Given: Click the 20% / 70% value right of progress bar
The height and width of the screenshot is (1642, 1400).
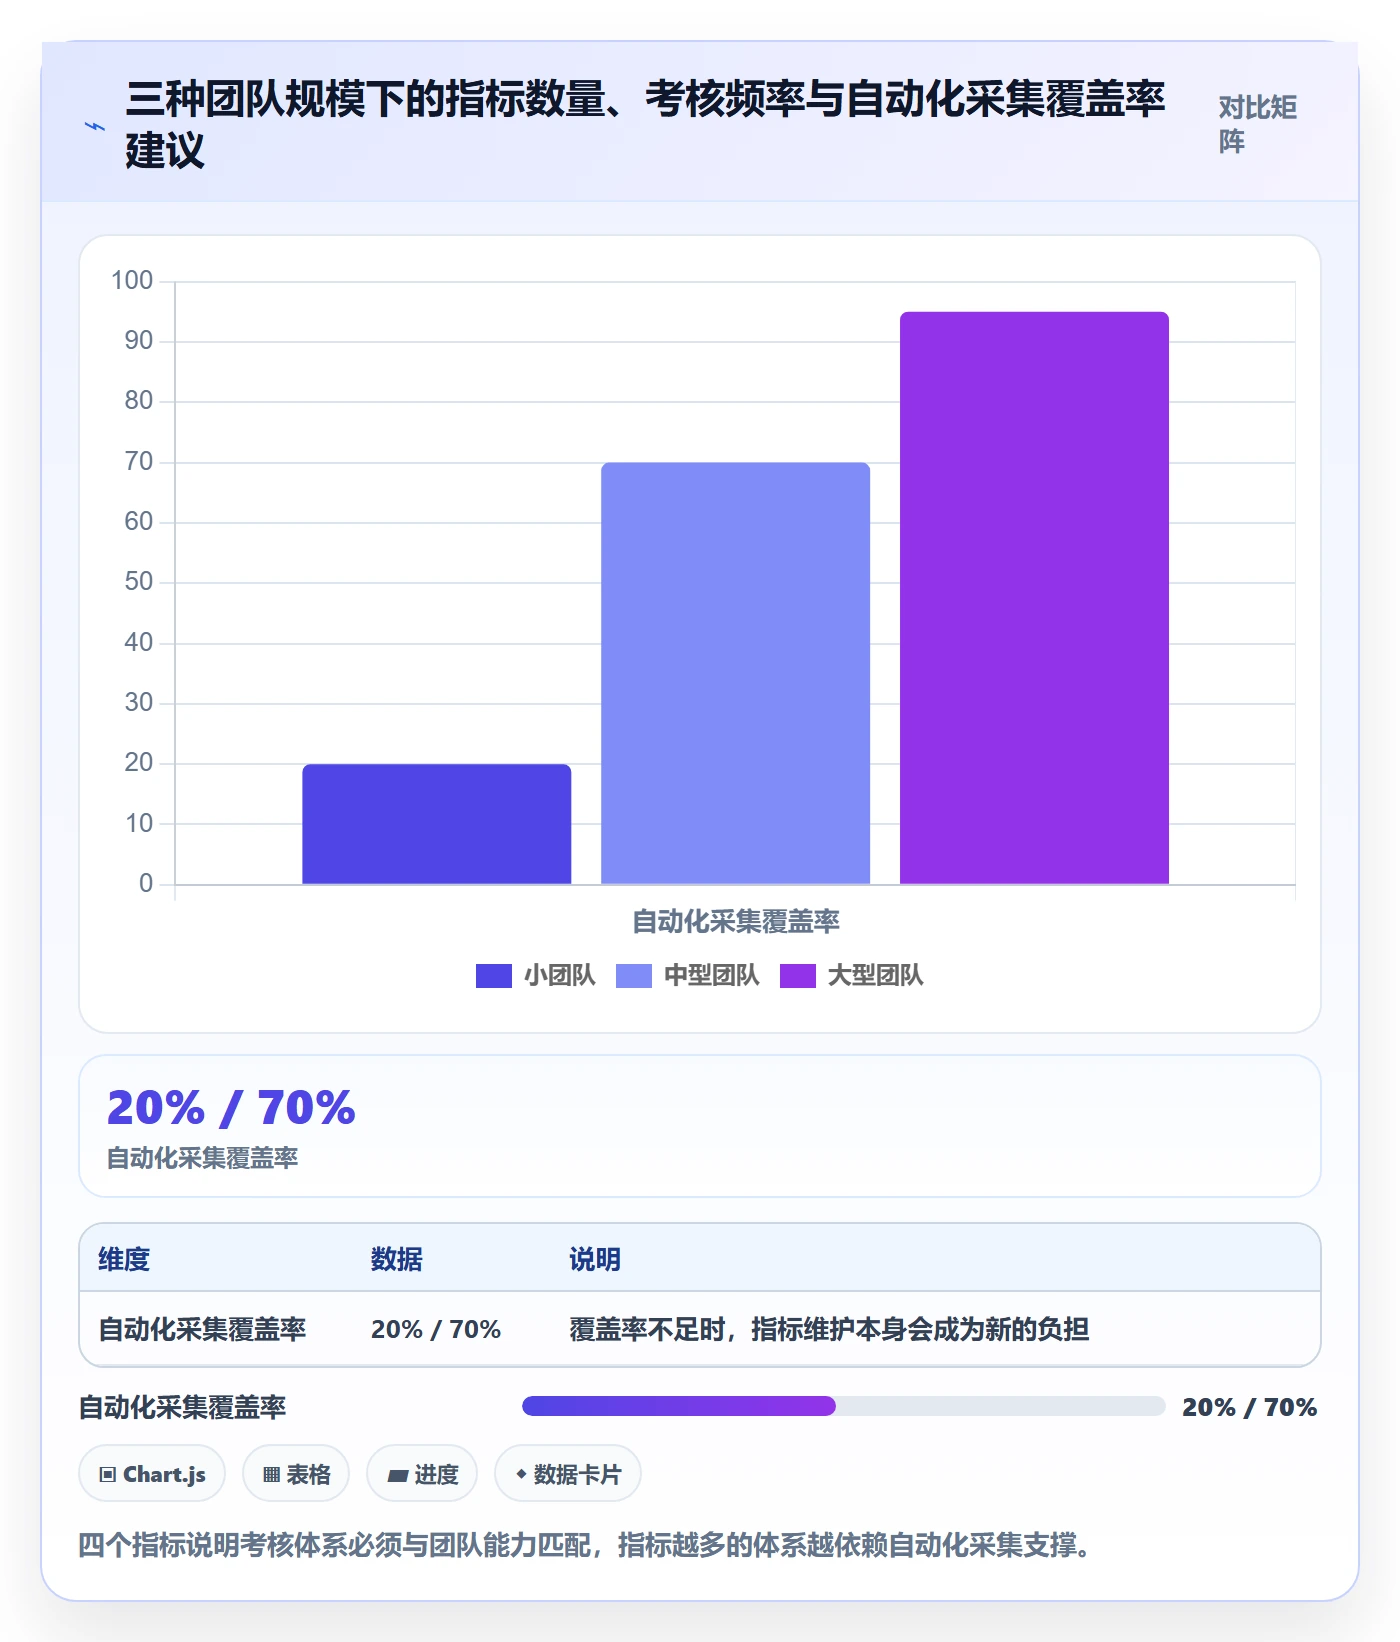Looking at the screenshot, I should click(x=1249, y=1407).
